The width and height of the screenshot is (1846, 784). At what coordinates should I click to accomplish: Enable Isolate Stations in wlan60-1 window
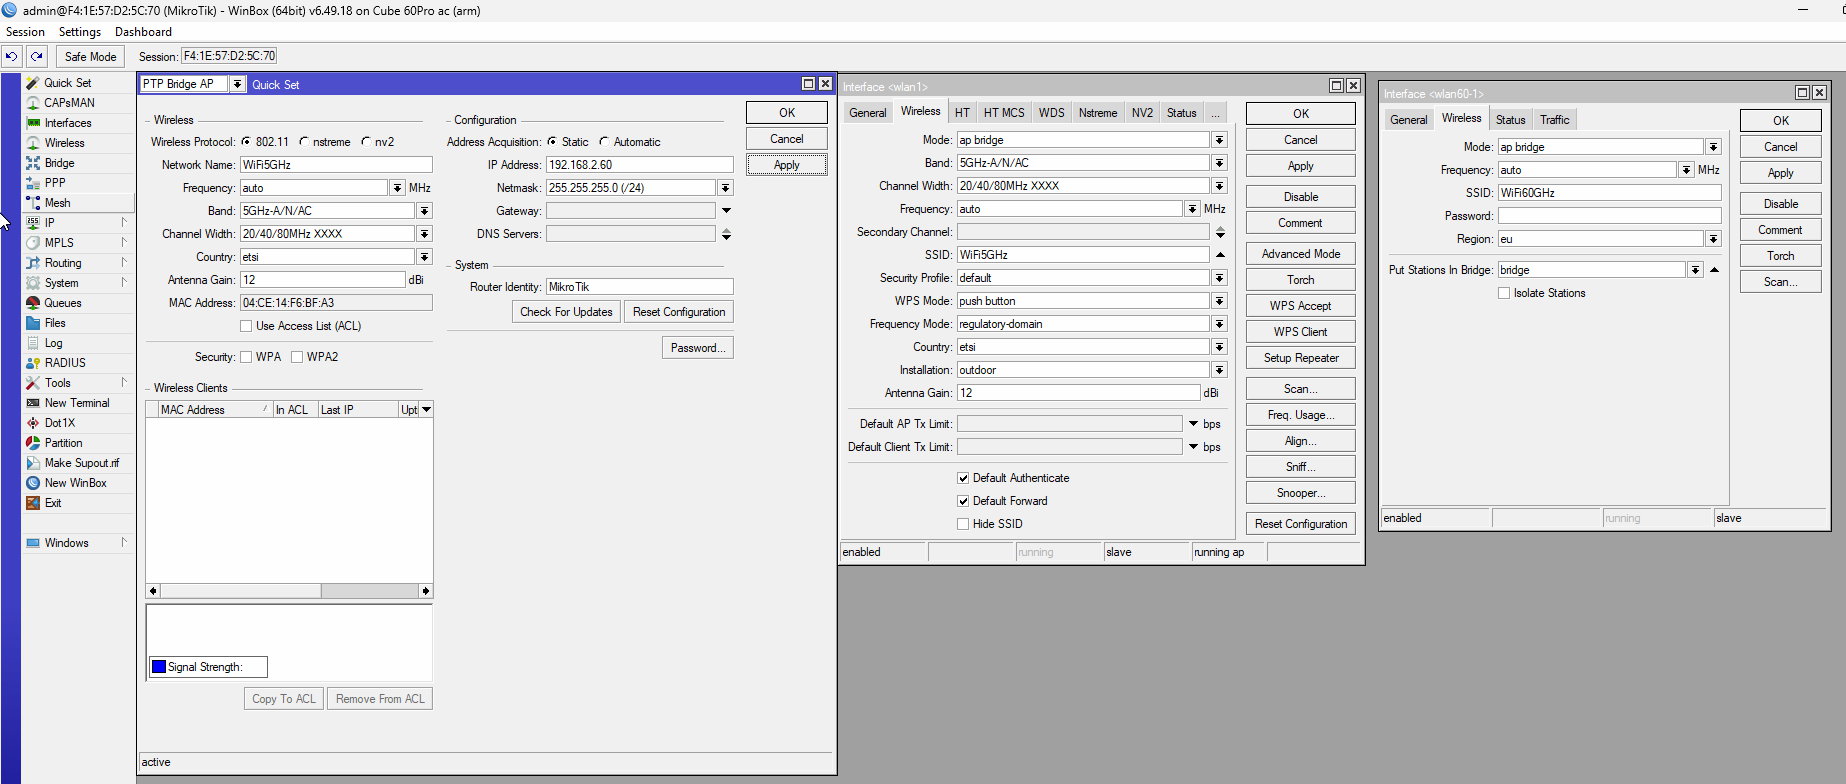point(1504,293)
